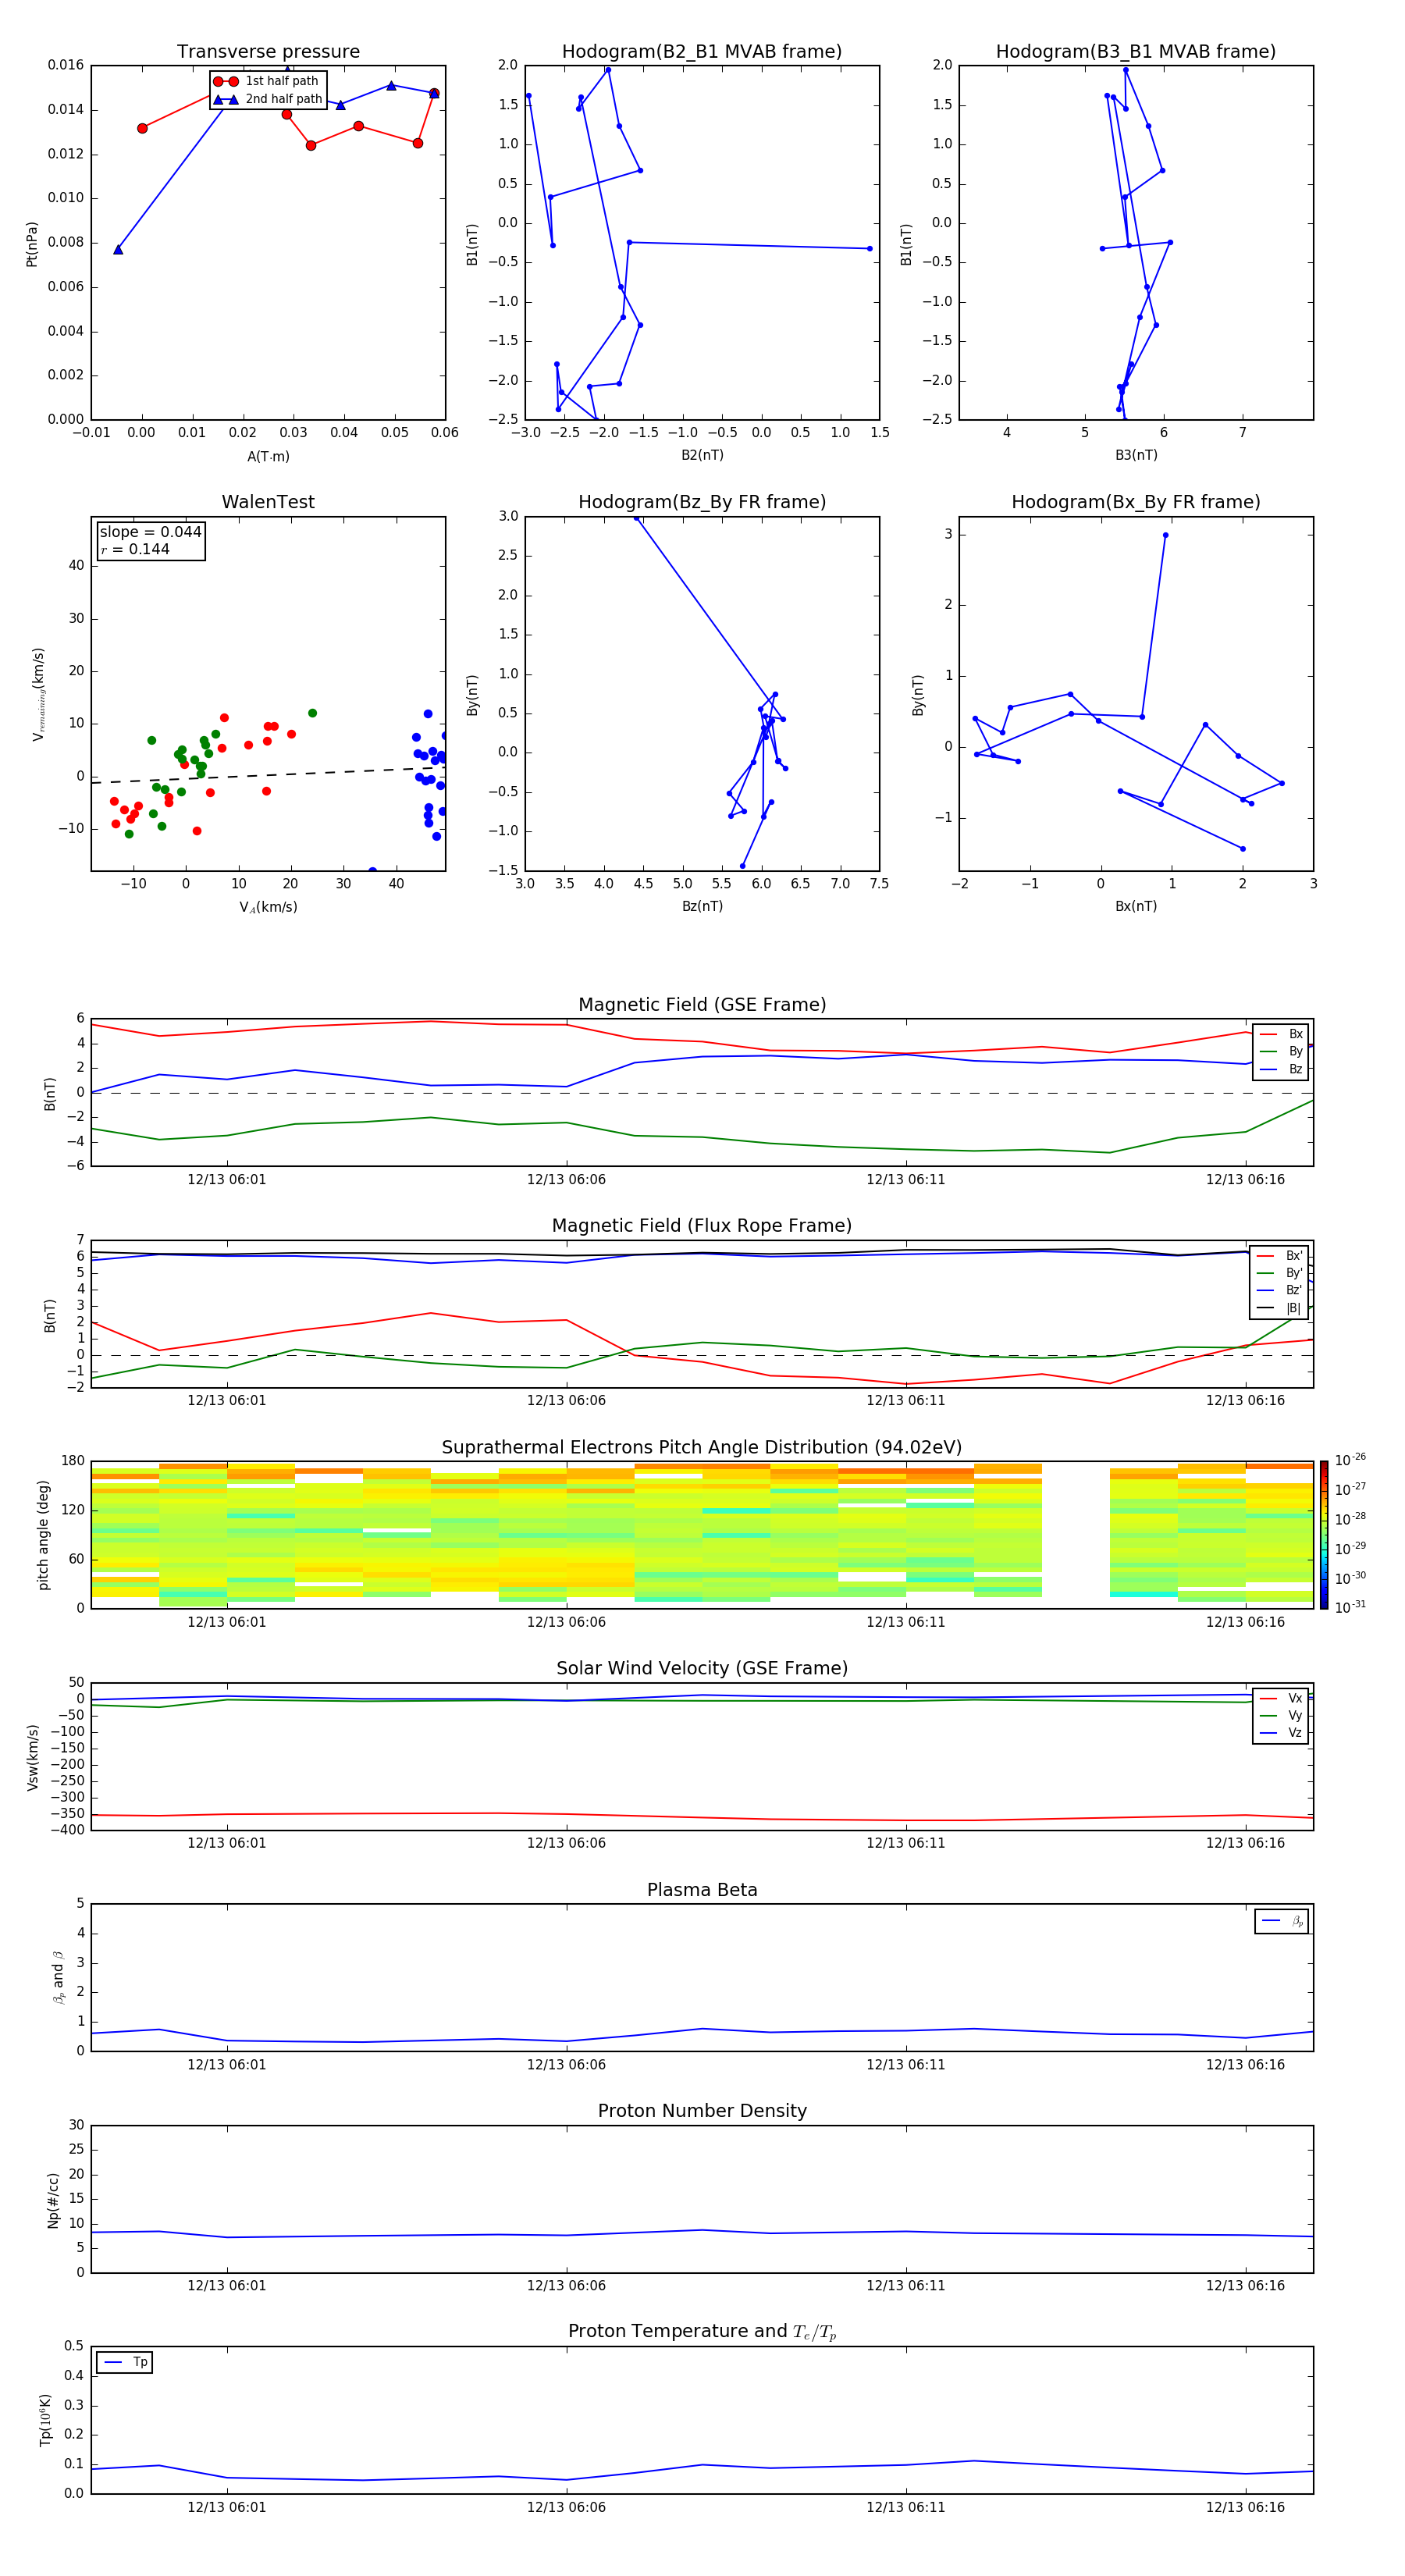1405x2576 pixels.
Task: Click the "Vremaining(km/s)" axis label
Action: 39,694
